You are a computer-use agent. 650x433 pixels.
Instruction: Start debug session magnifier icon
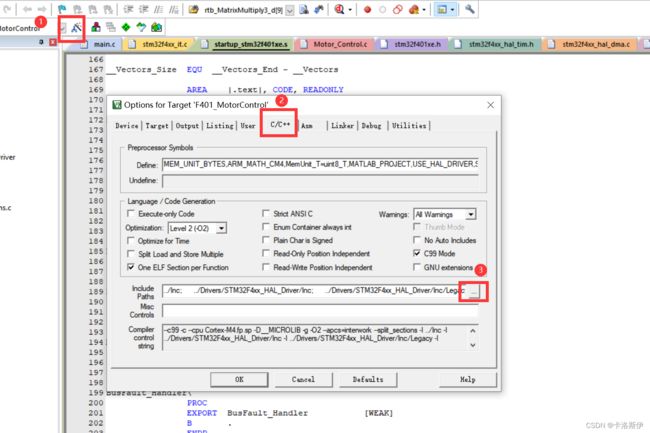pos(340,9)
